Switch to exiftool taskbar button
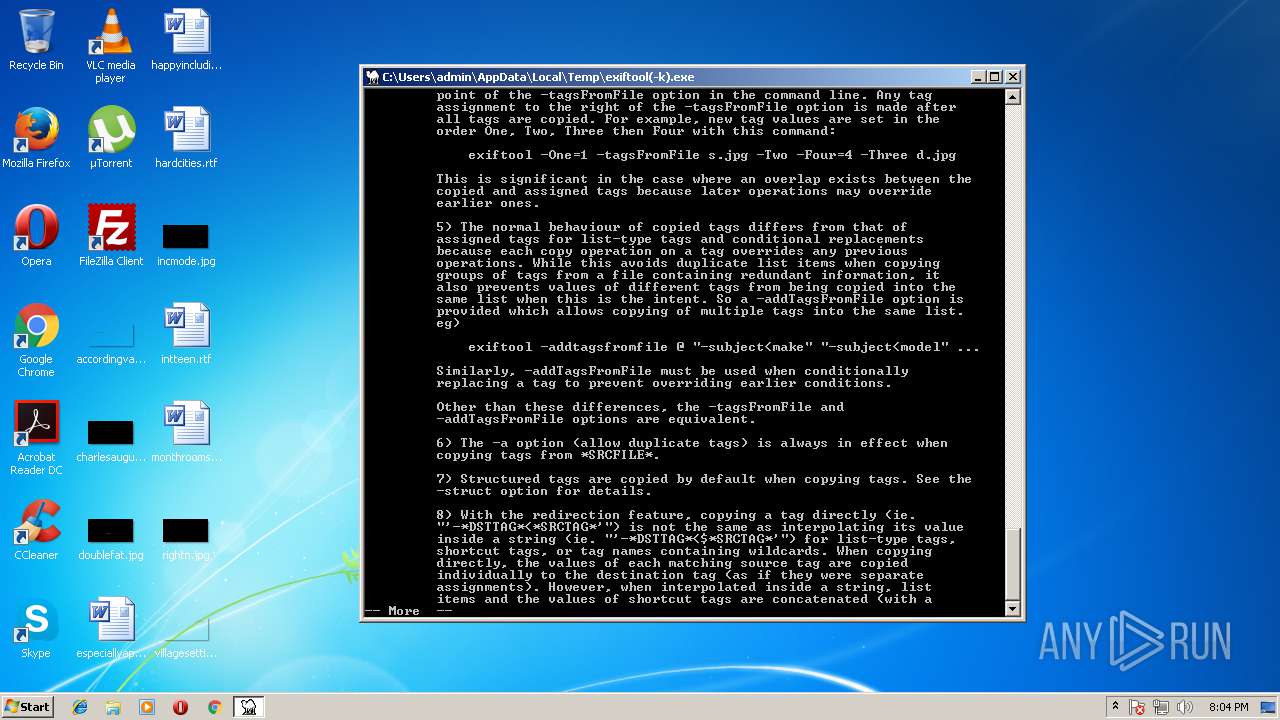 [x=248, y=707]
